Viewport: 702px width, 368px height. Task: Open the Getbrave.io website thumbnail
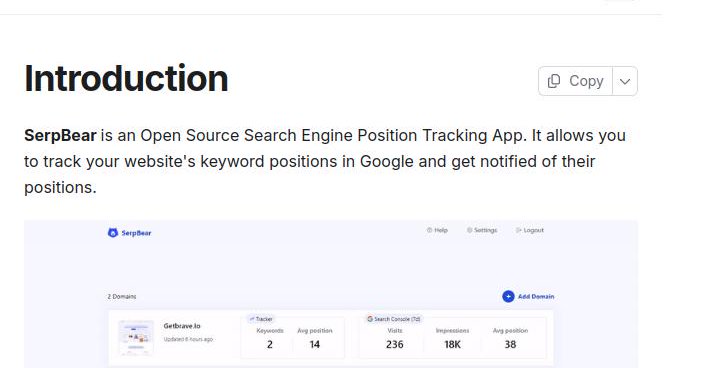click(136, 337)
